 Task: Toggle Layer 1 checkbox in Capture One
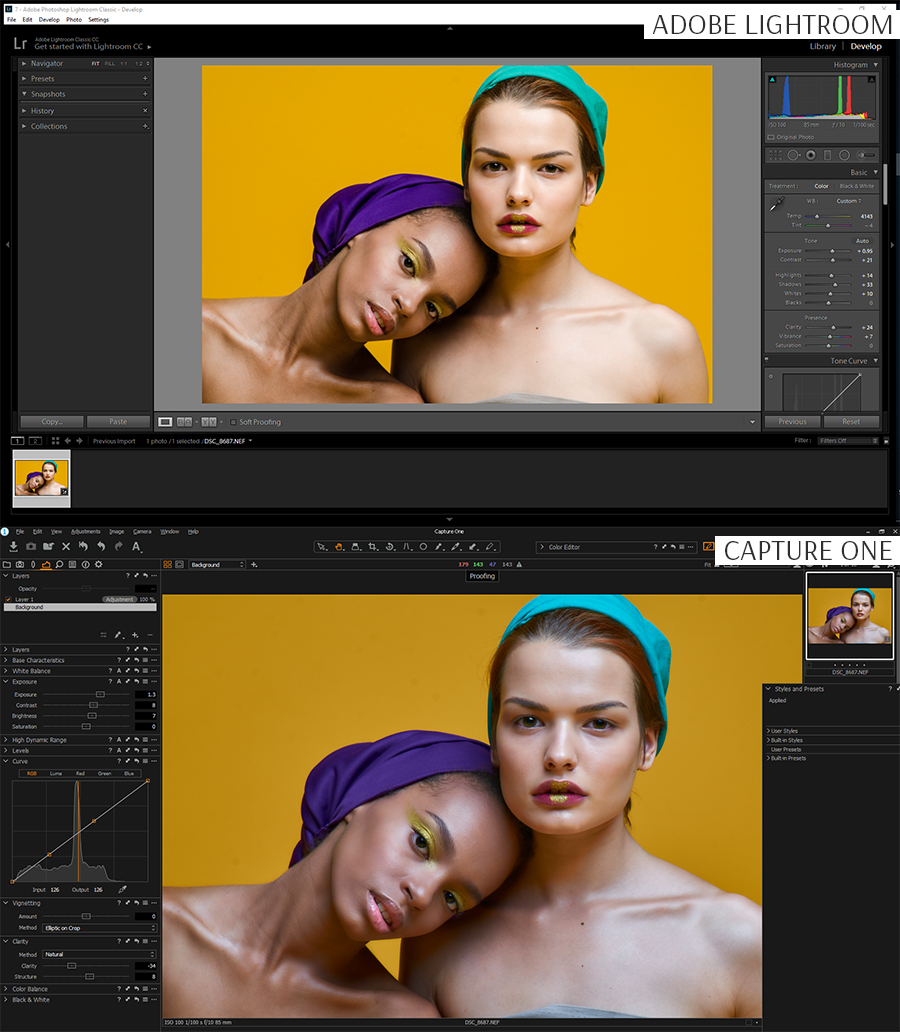click(x=8, y=600)
